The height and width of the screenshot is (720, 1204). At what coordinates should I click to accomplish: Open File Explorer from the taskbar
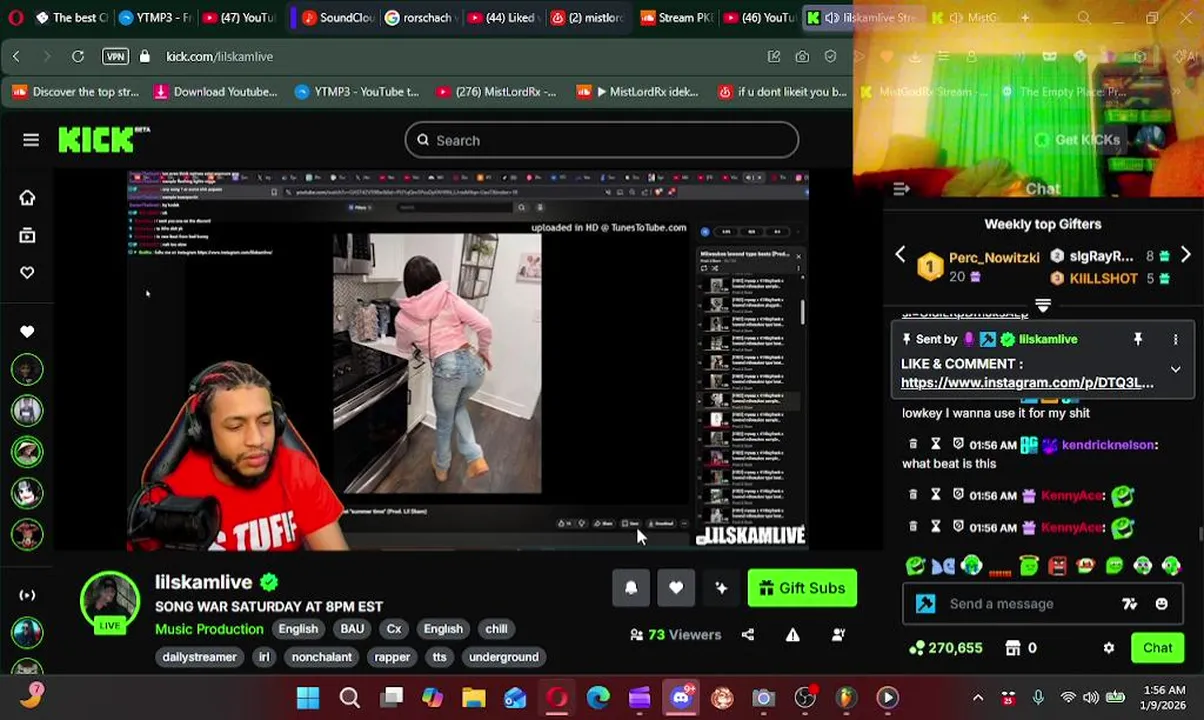(474, 698)
